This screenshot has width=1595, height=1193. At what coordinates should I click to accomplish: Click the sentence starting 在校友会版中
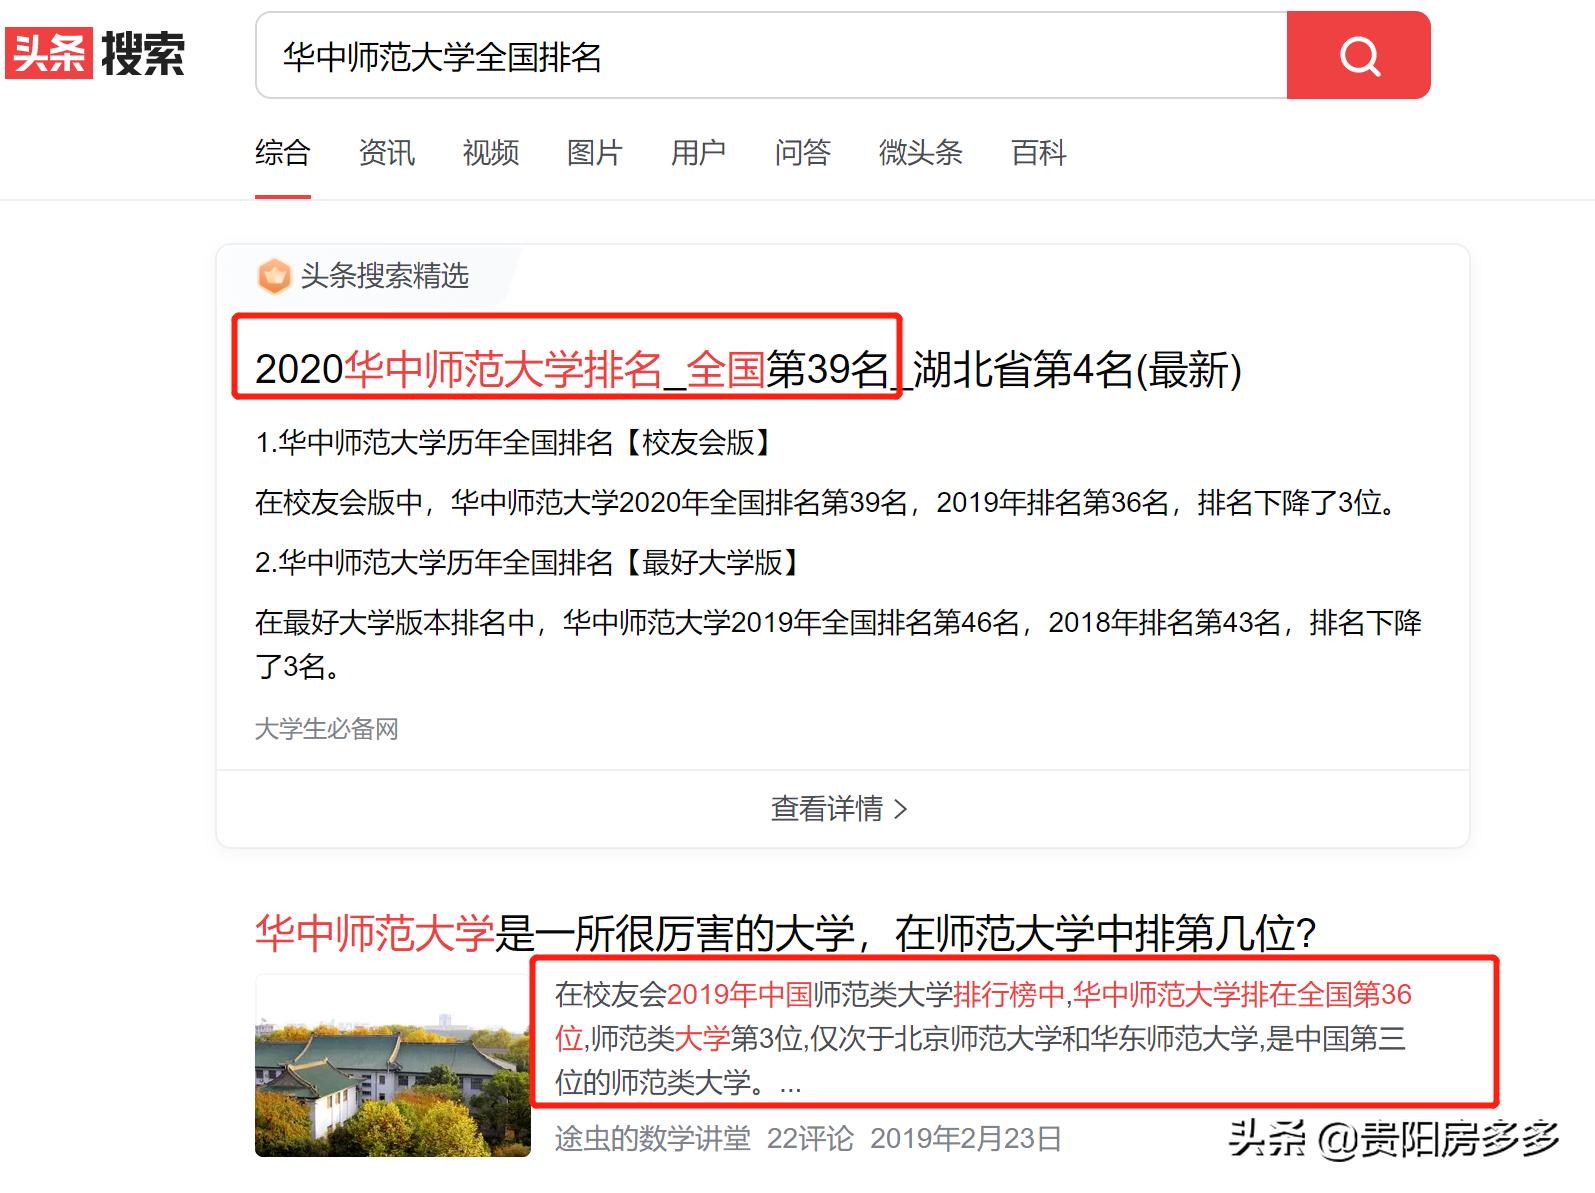click(x=828, y=502)
